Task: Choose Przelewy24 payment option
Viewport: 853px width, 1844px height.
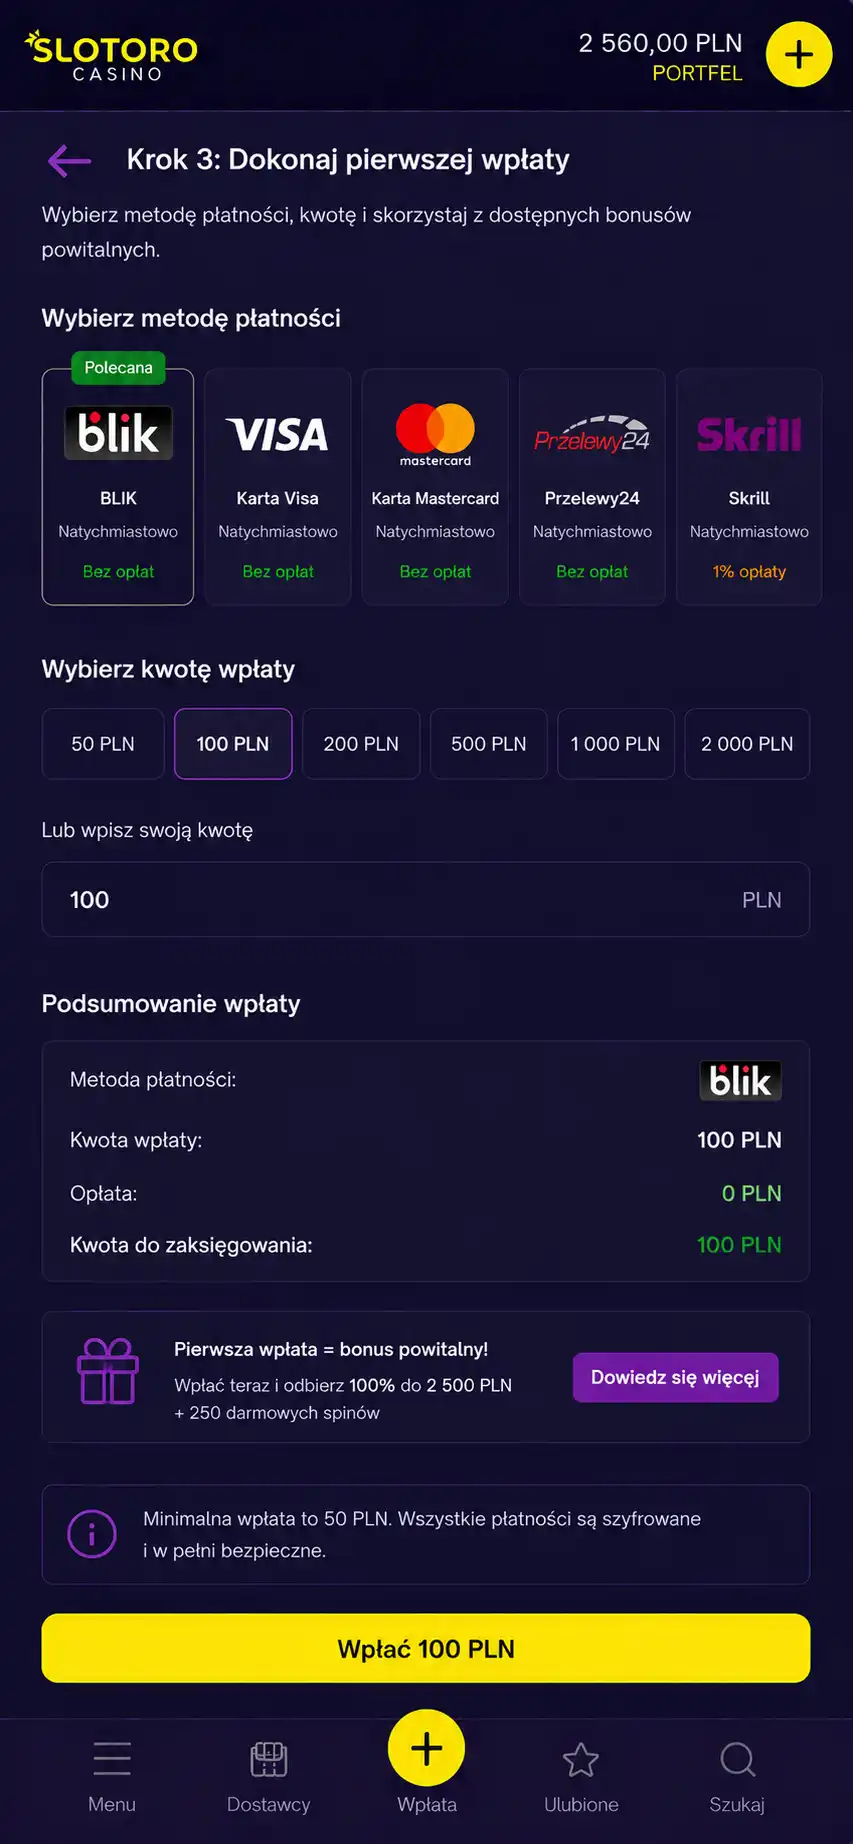Action: pyautogui.click(x=592, y=487)
